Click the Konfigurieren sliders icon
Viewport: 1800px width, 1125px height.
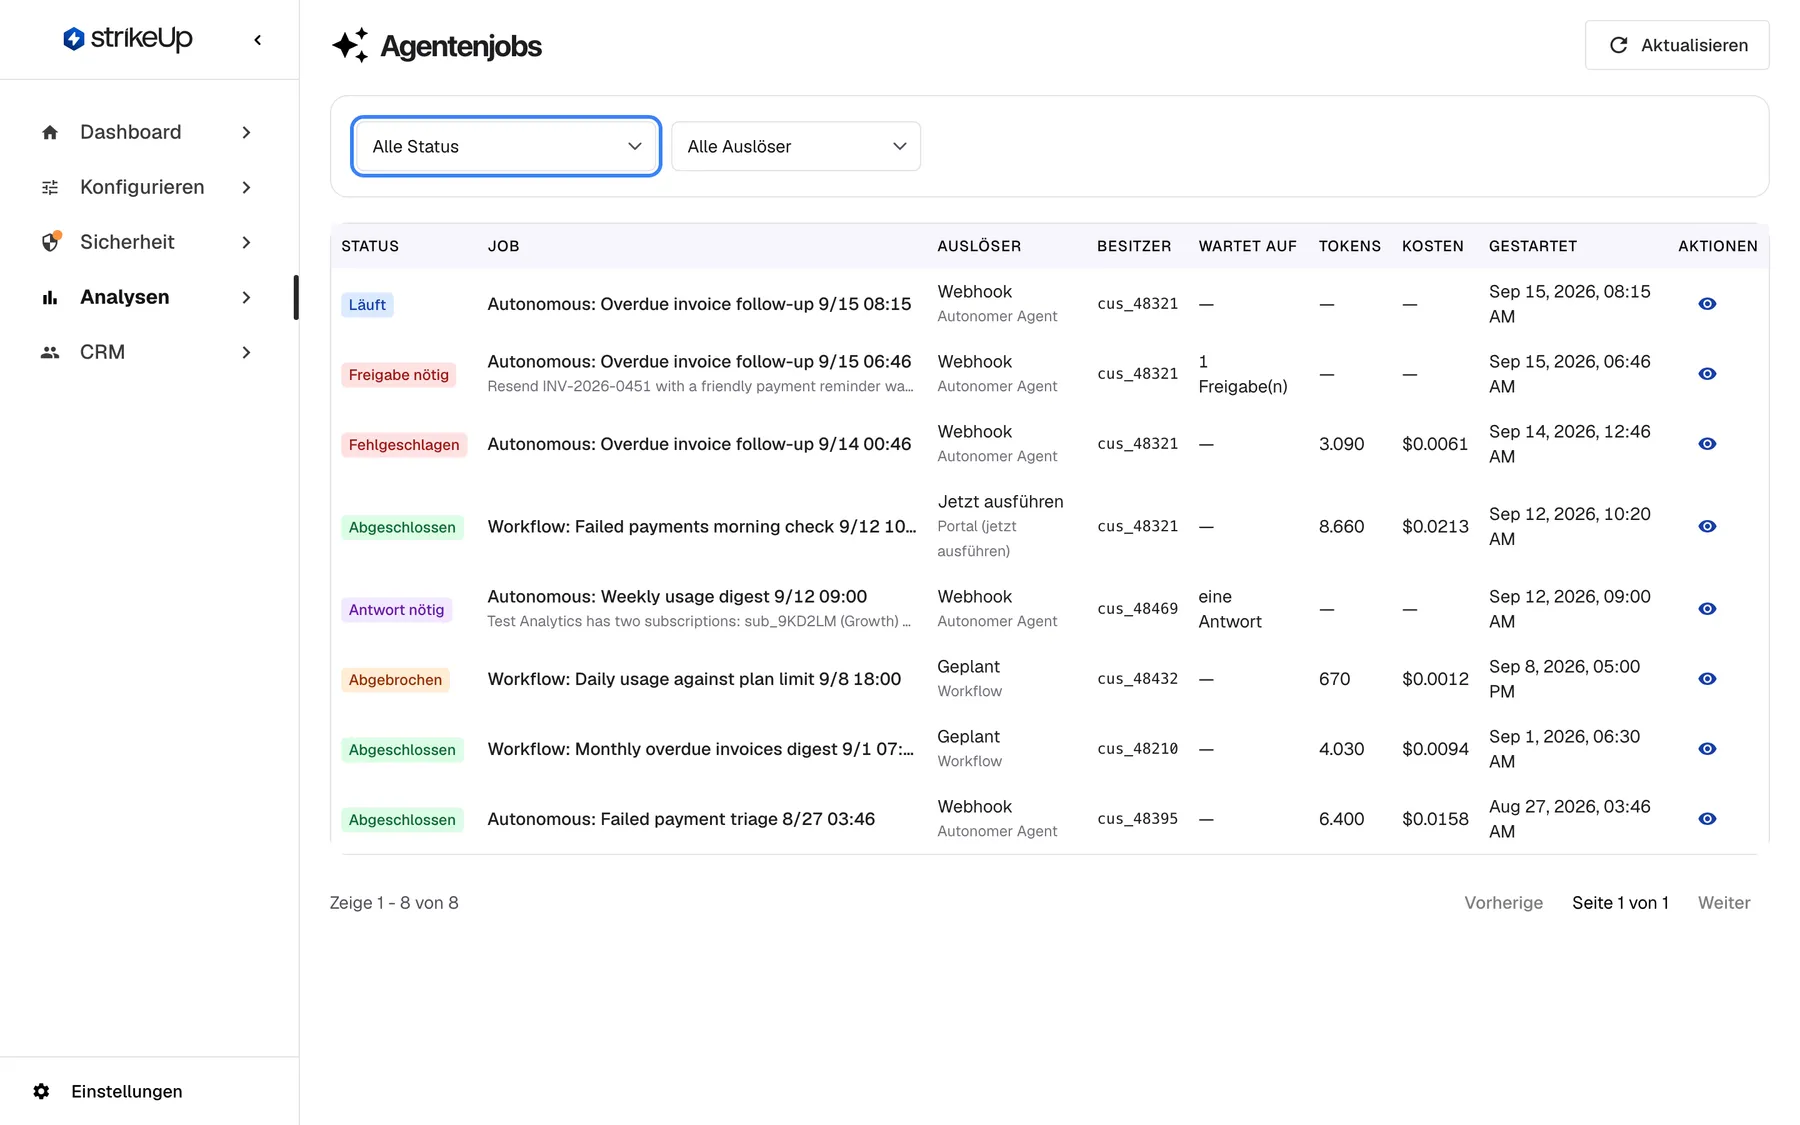(x=50, y=187)
